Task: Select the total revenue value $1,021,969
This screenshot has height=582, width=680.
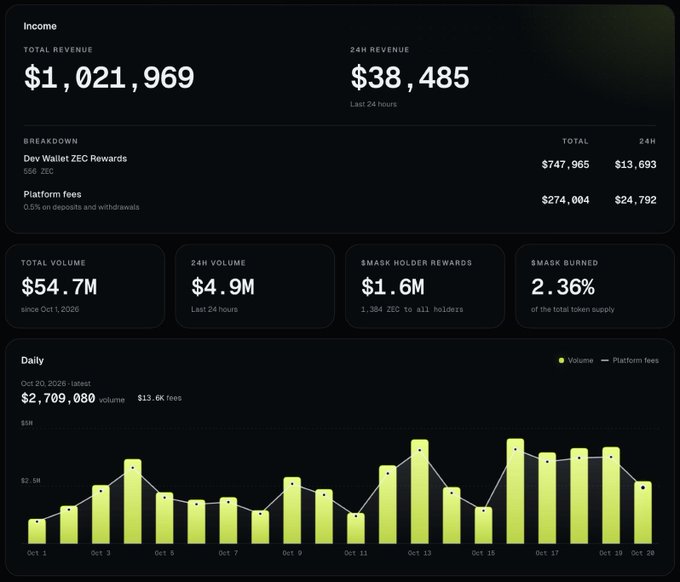Action: pos(109,78)
